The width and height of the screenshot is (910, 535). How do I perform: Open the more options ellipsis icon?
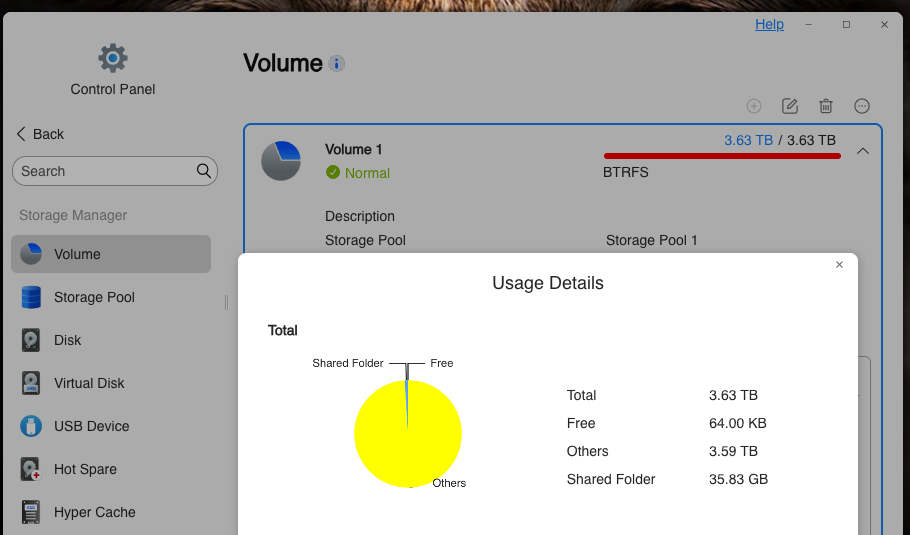click(x=862, y=106)
